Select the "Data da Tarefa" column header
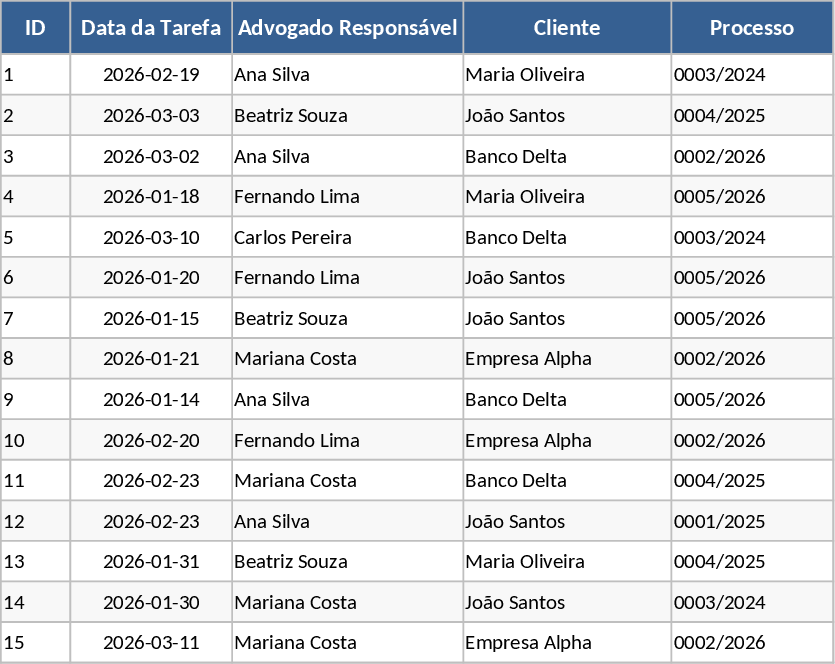835x664 pixels. pos(151,28)
